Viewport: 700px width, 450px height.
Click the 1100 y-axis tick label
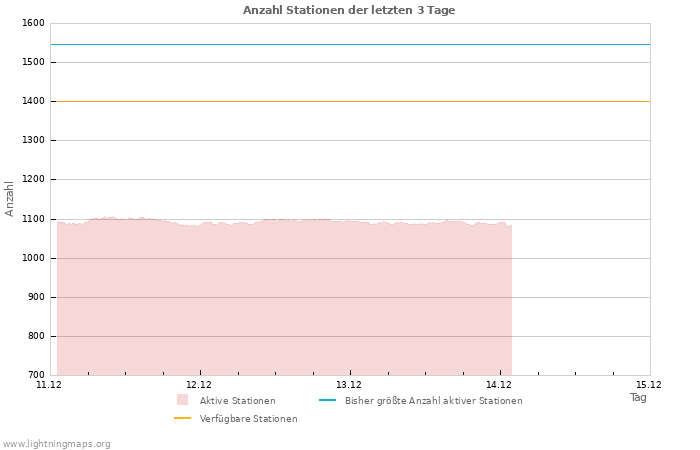33,219
